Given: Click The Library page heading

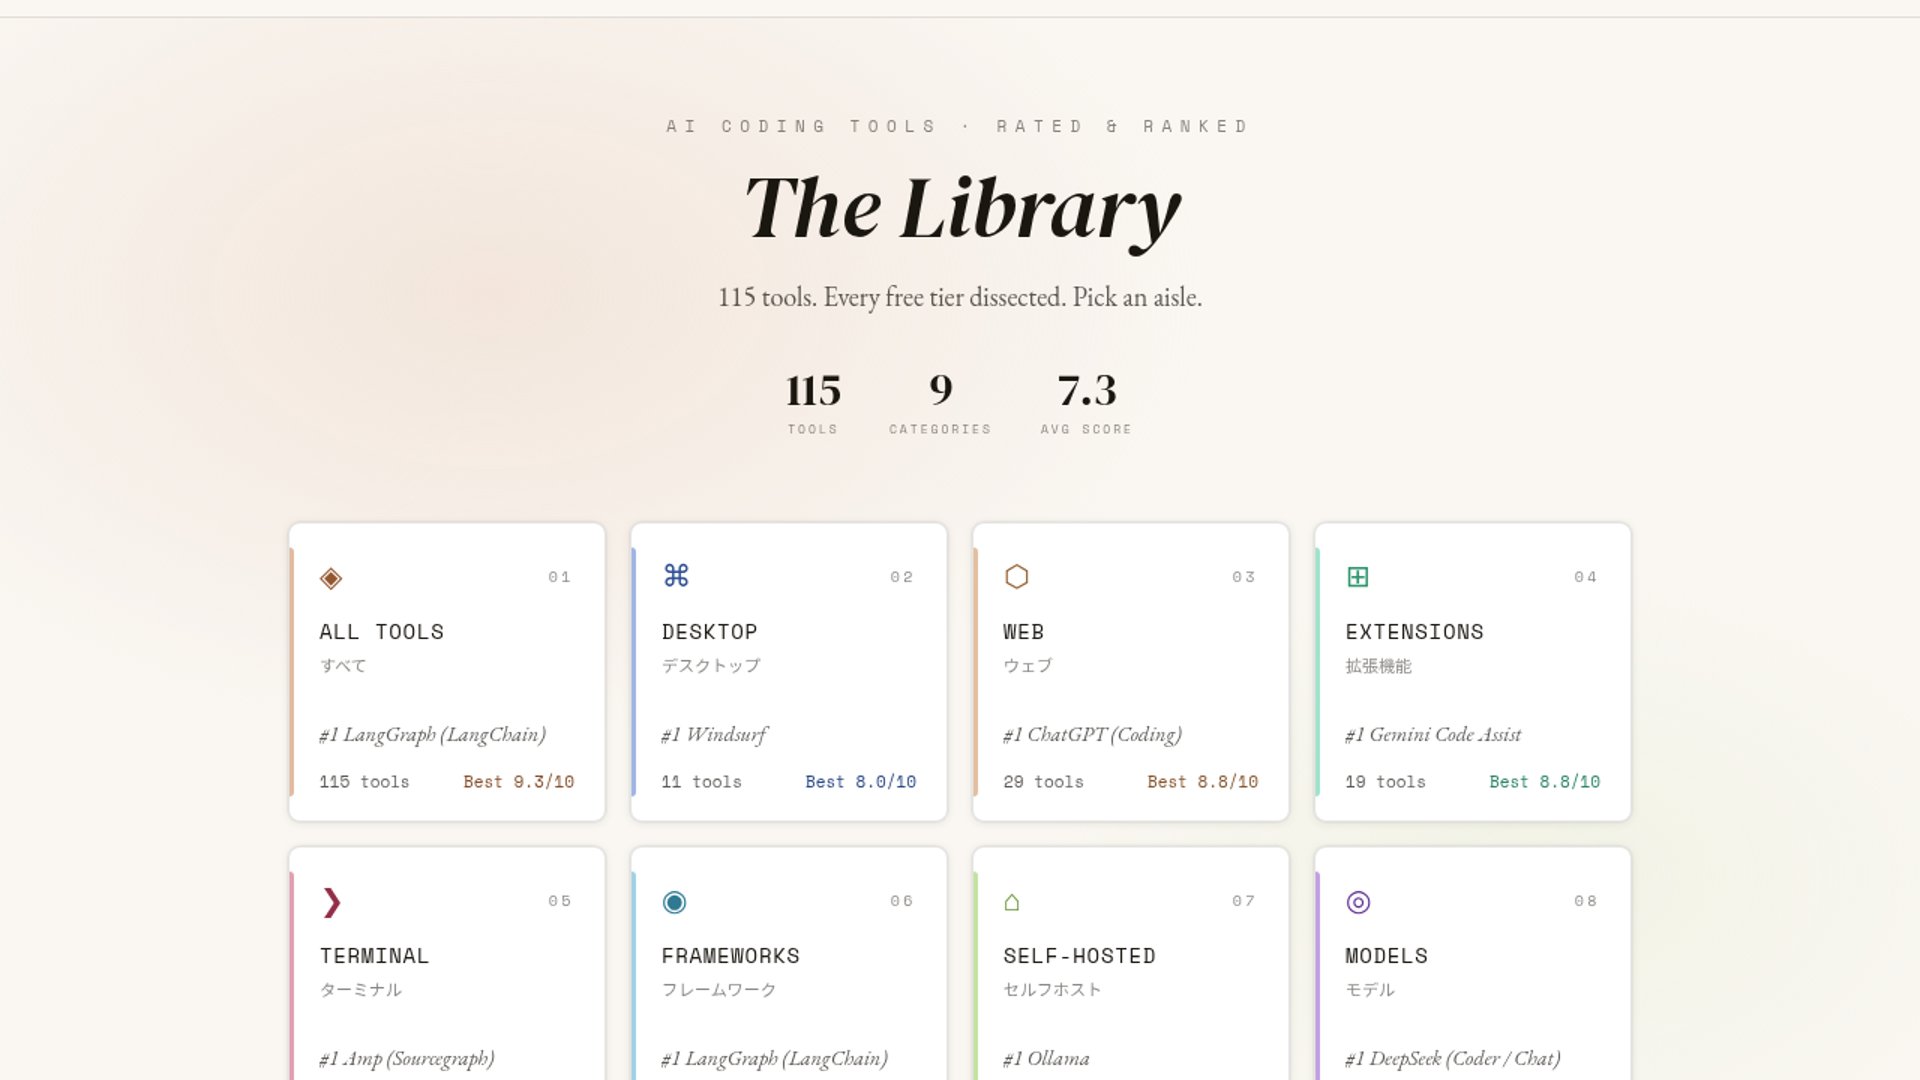Looking at the screenshot, I should click(961, 208).
